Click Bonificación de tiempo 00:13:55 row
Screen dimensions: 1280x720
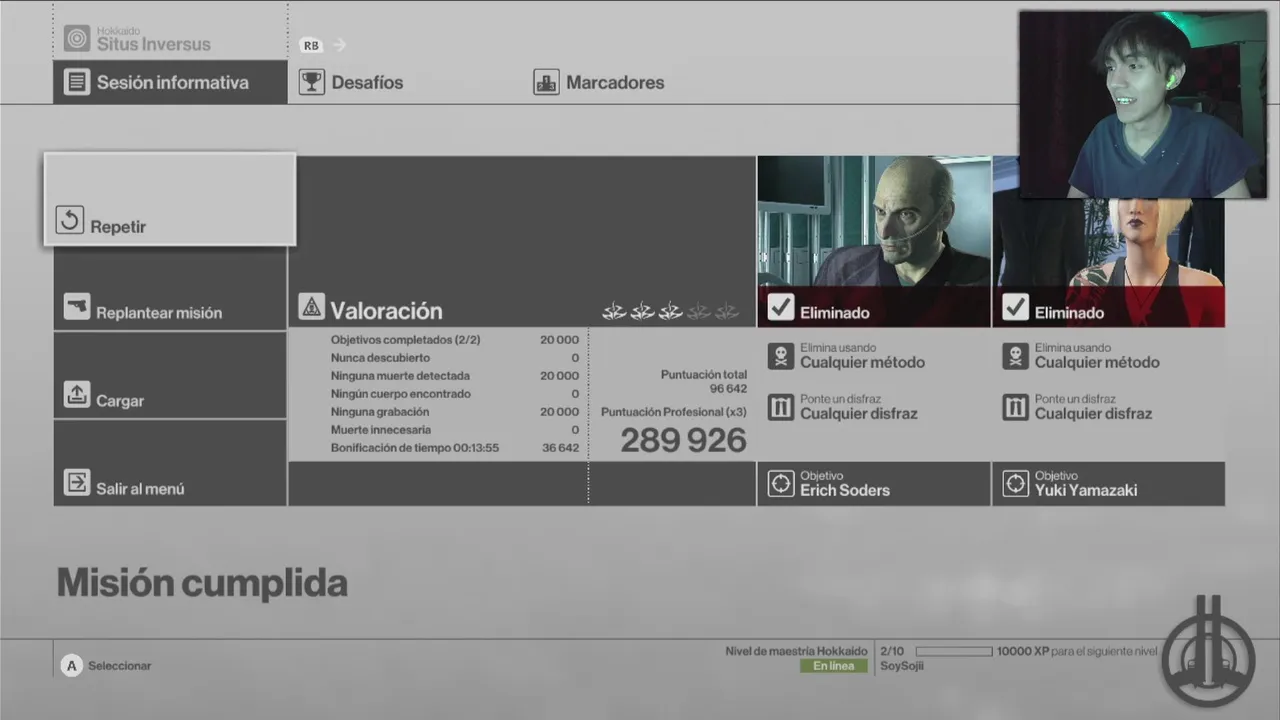[x=455, y=448]
